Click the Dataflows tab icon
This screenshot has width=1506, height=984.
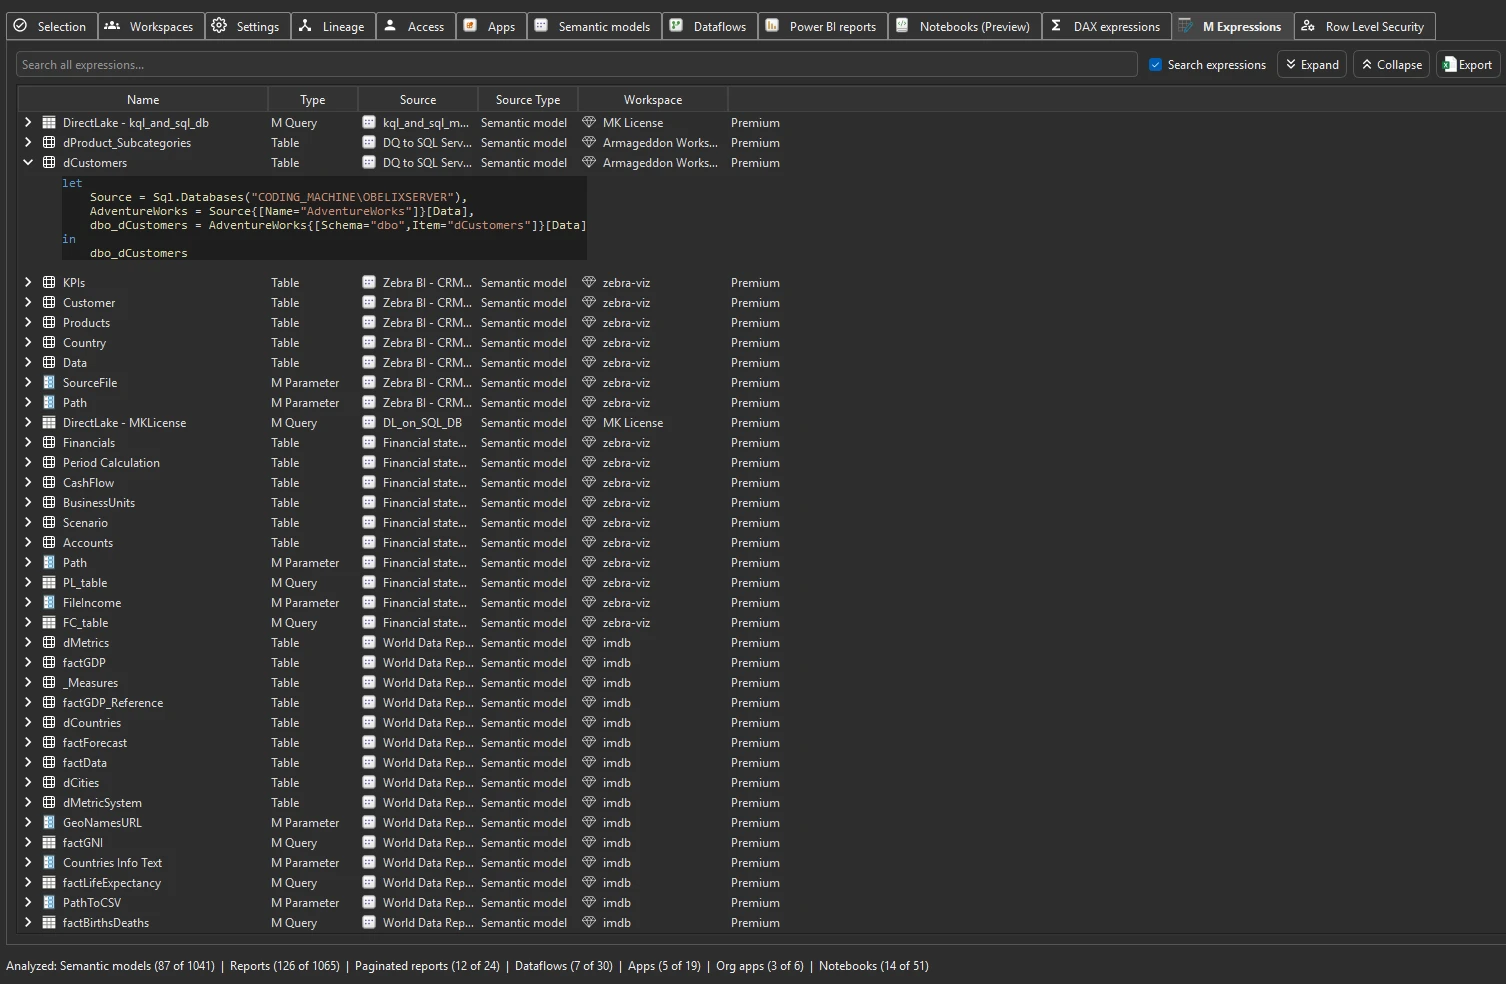point(677,26)
